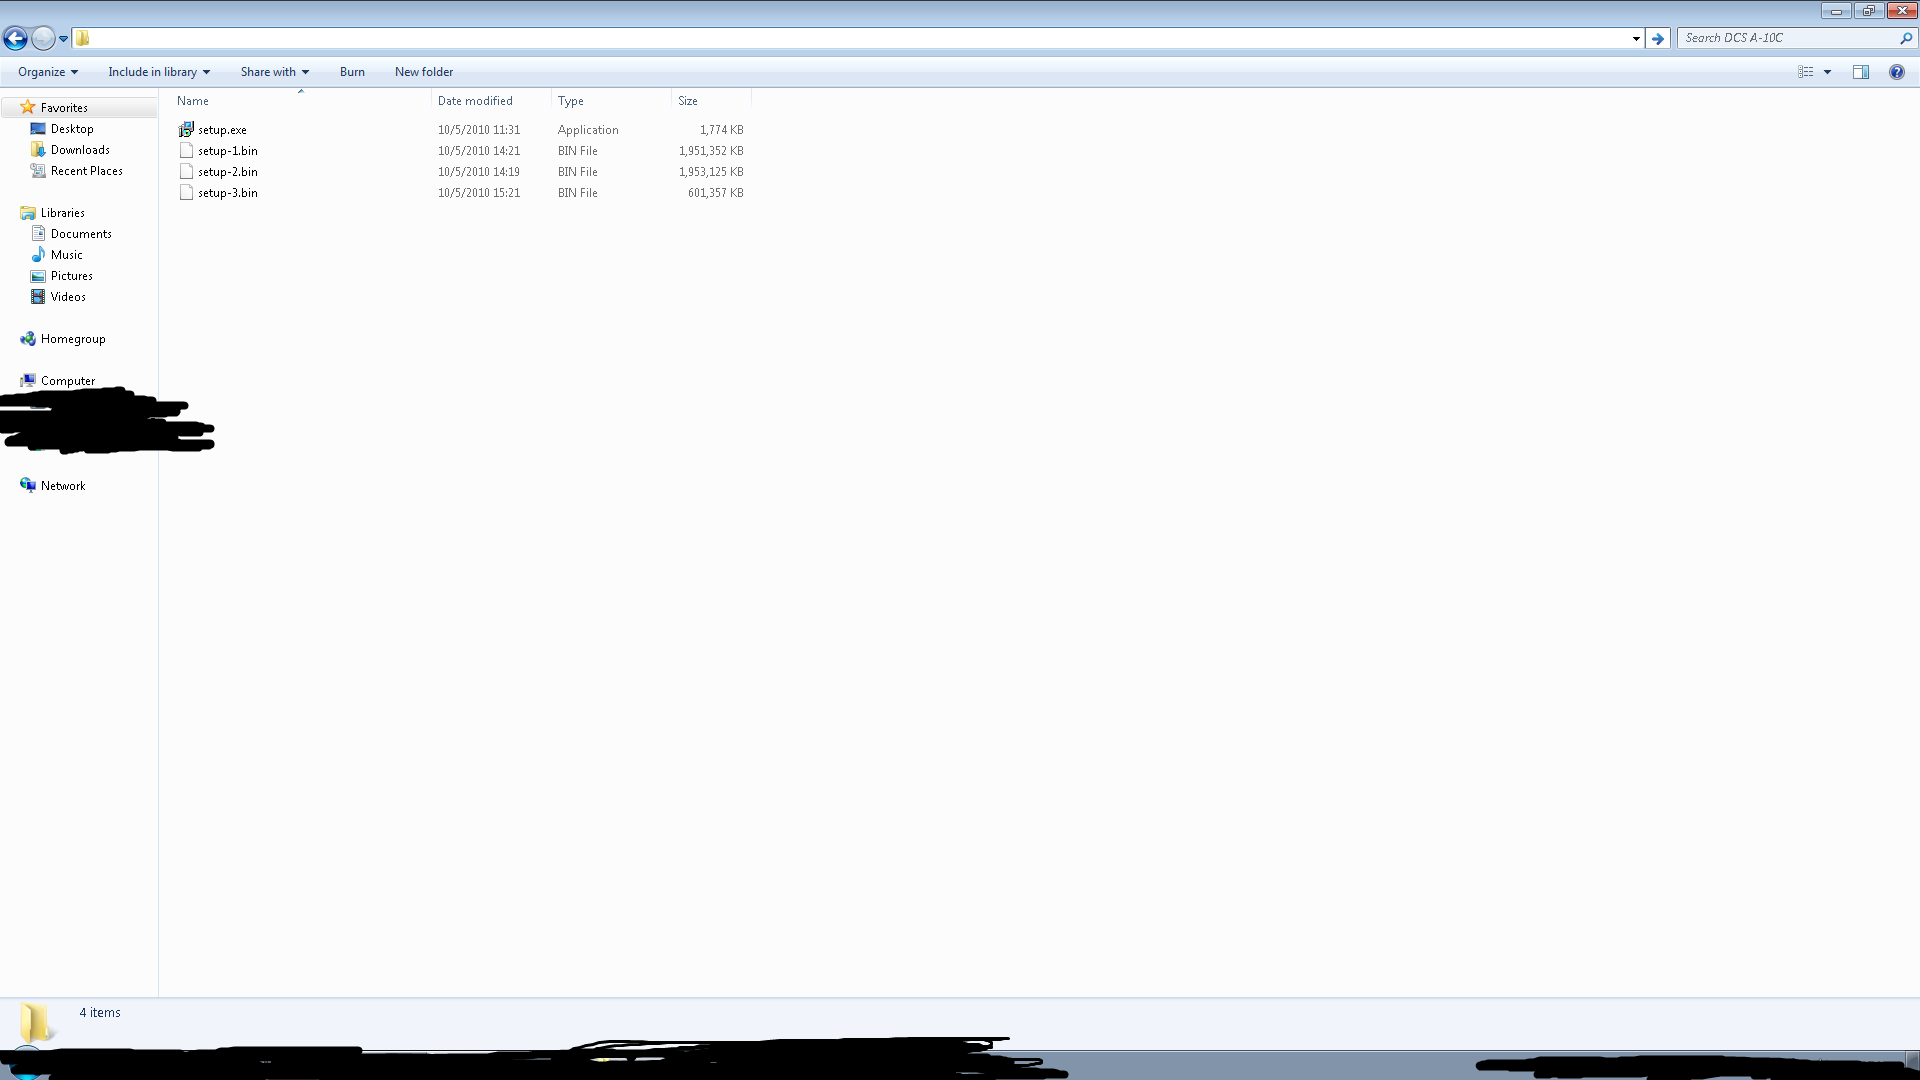Sort files by the Name column
Viewport: 1920px width, 1080px height.
click(x=194, y=100)
